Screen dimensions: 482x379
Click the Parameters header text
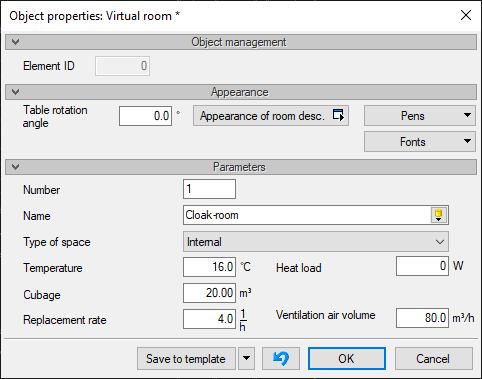(239, 167)
